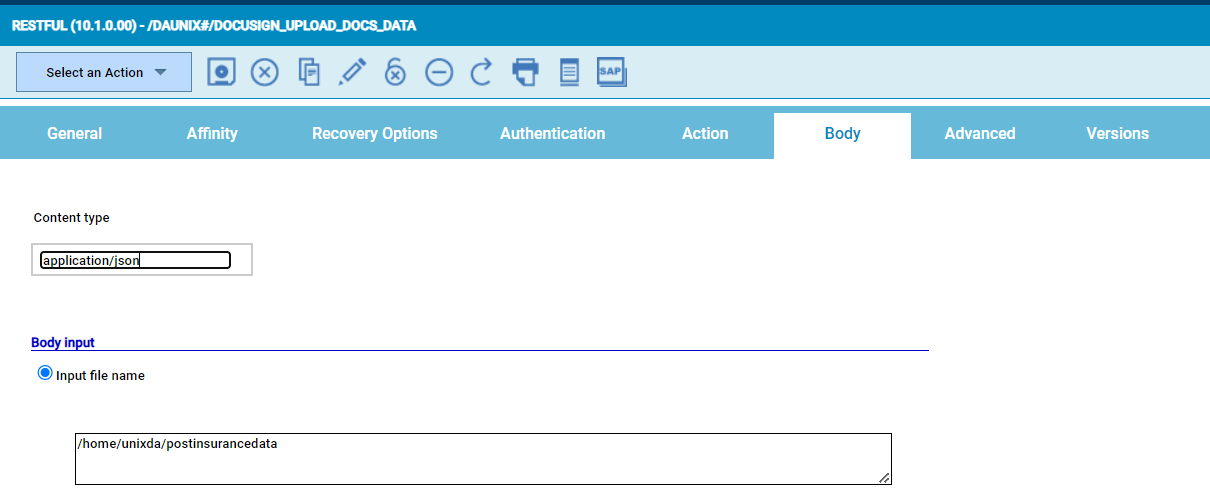Click the pencil Edit icon

click(x=352, y=72)
